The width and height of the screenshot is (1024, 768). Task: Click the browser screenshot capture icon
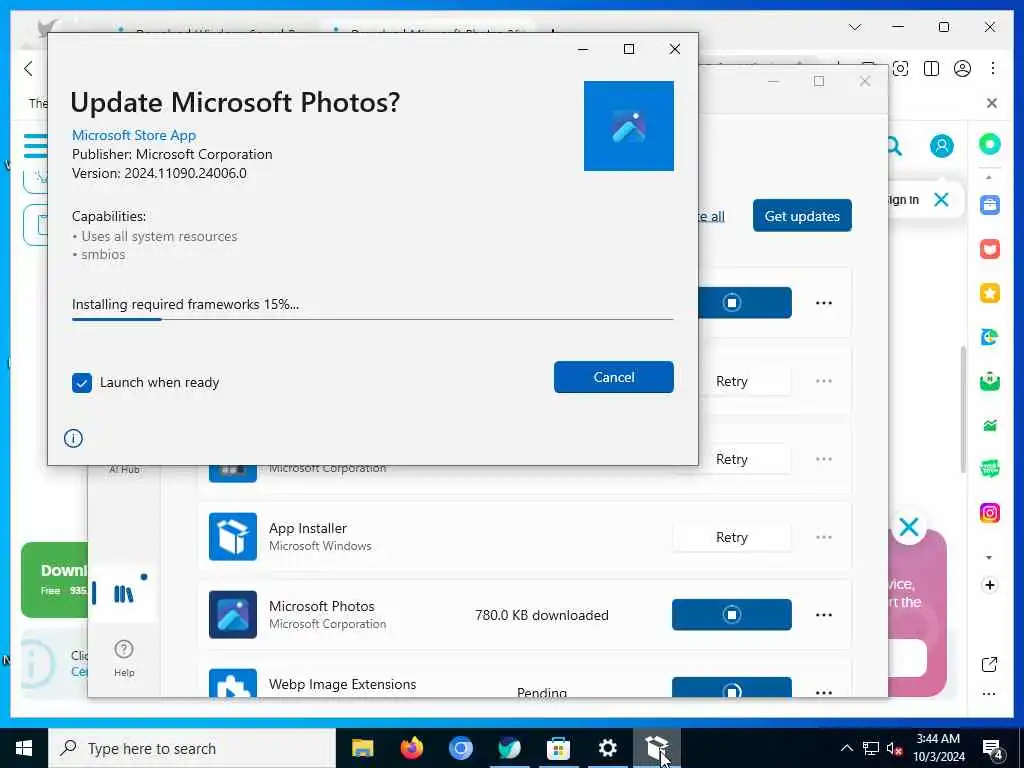pos(901,69)
